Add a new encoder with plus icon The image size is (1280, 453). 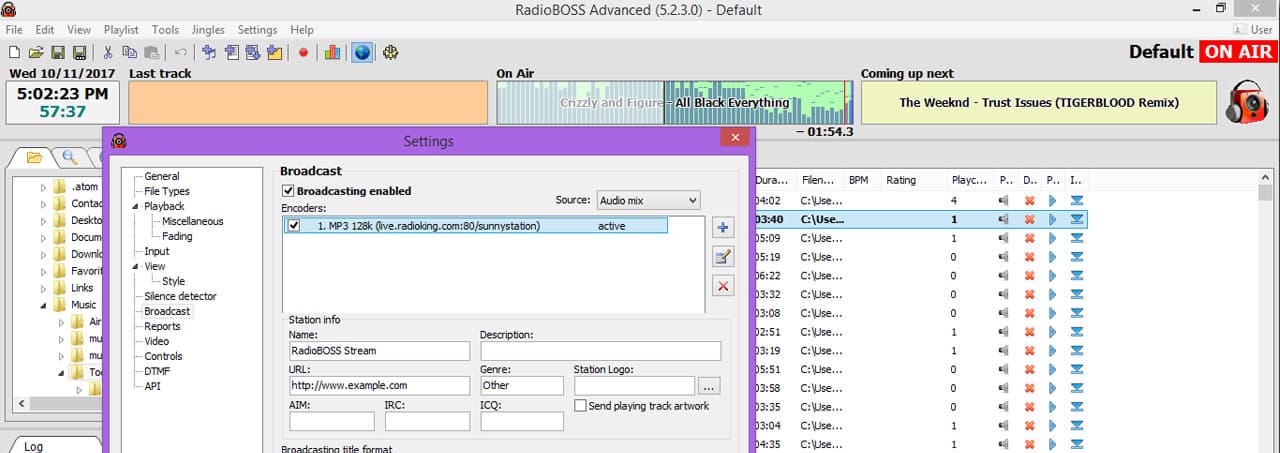[723, 228]
